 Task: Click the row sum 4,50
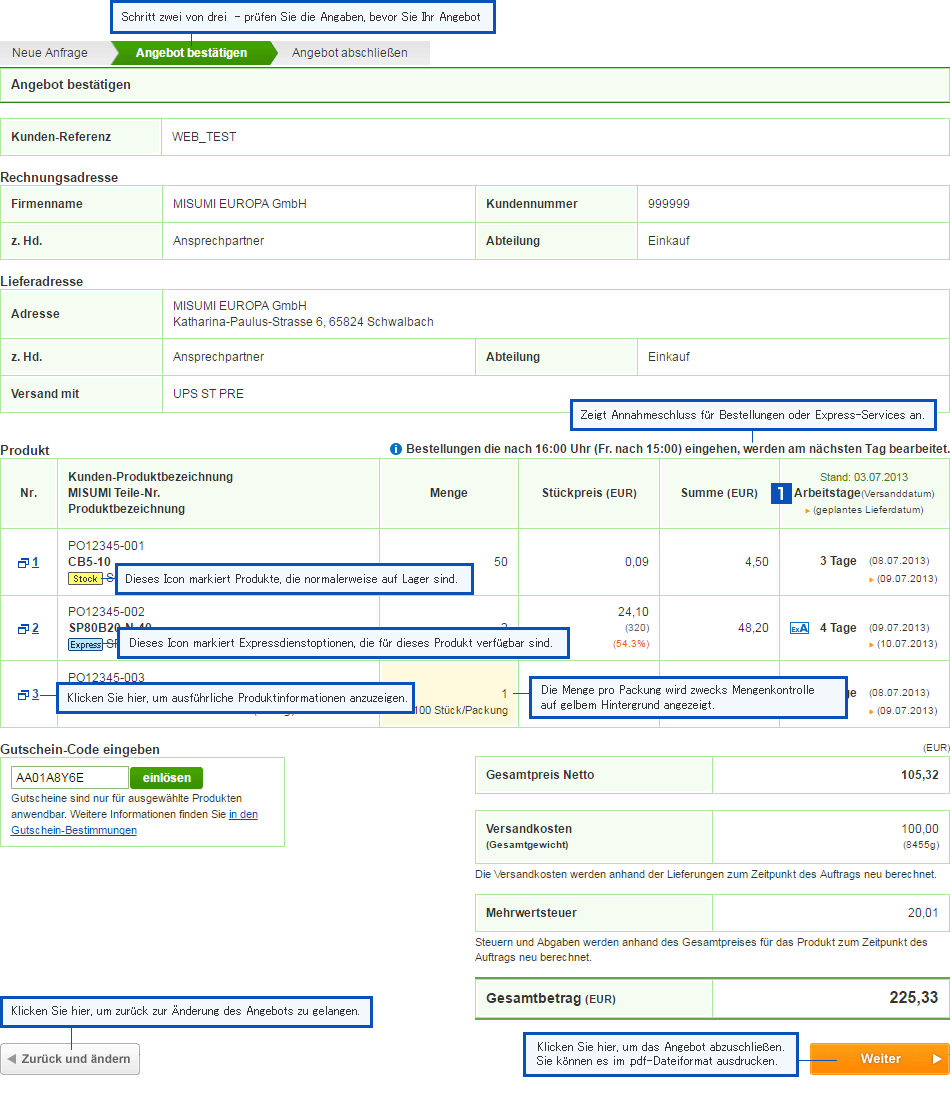[x=757, y=562]
